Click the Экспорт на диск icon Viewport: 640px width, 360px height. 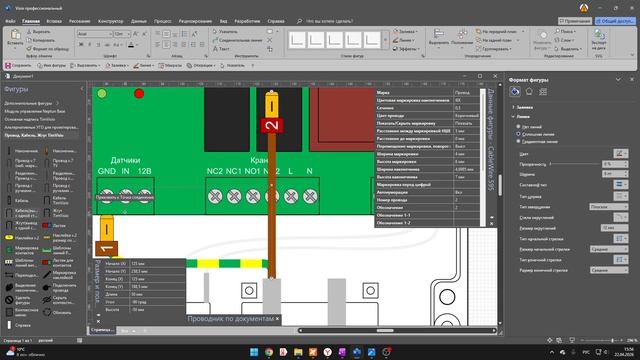[599, 39]
